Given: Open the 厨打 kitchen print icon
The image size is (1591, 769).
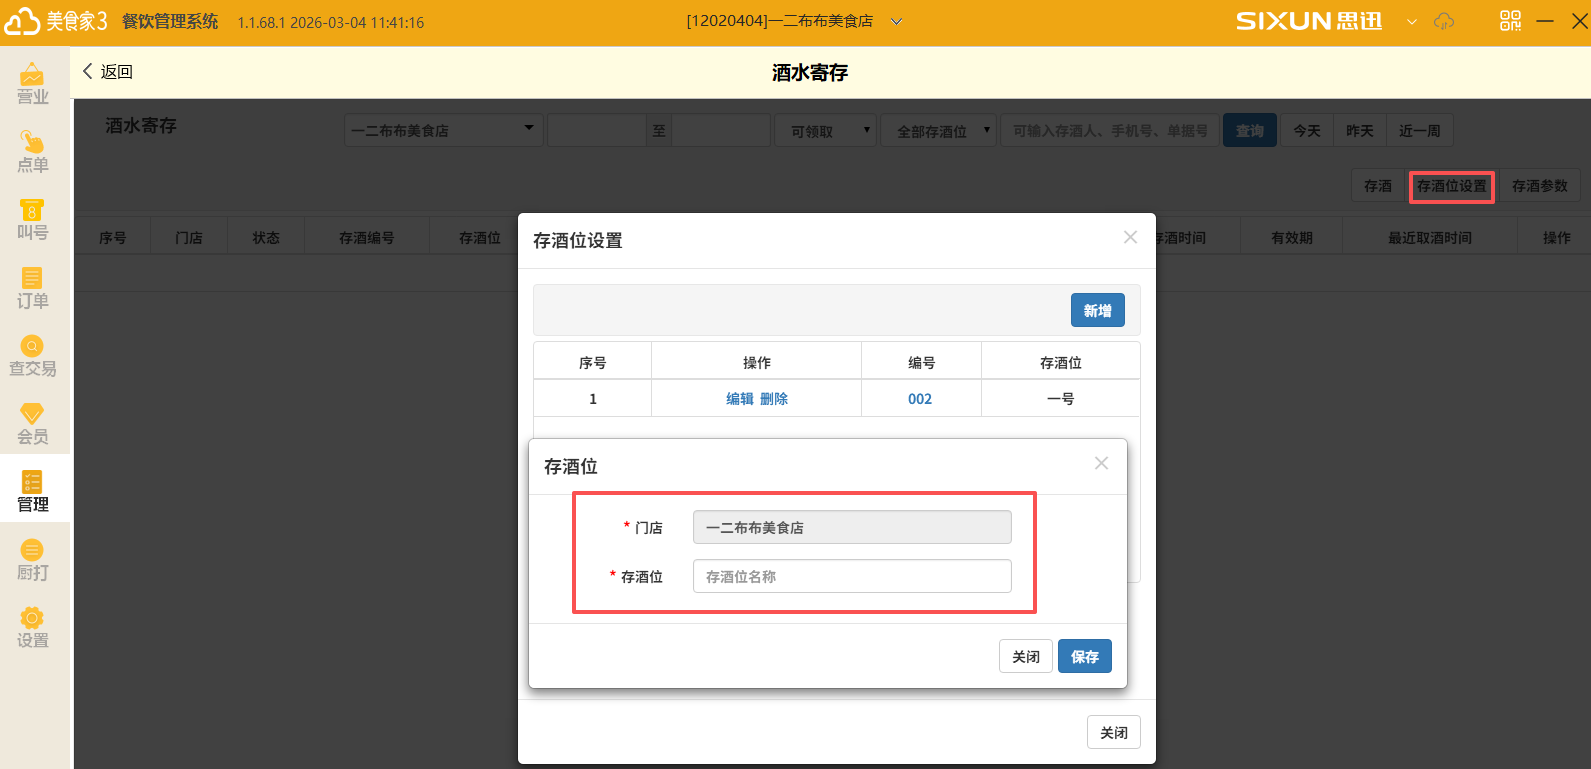Looking at the screenshot, I should coord(33,560).
